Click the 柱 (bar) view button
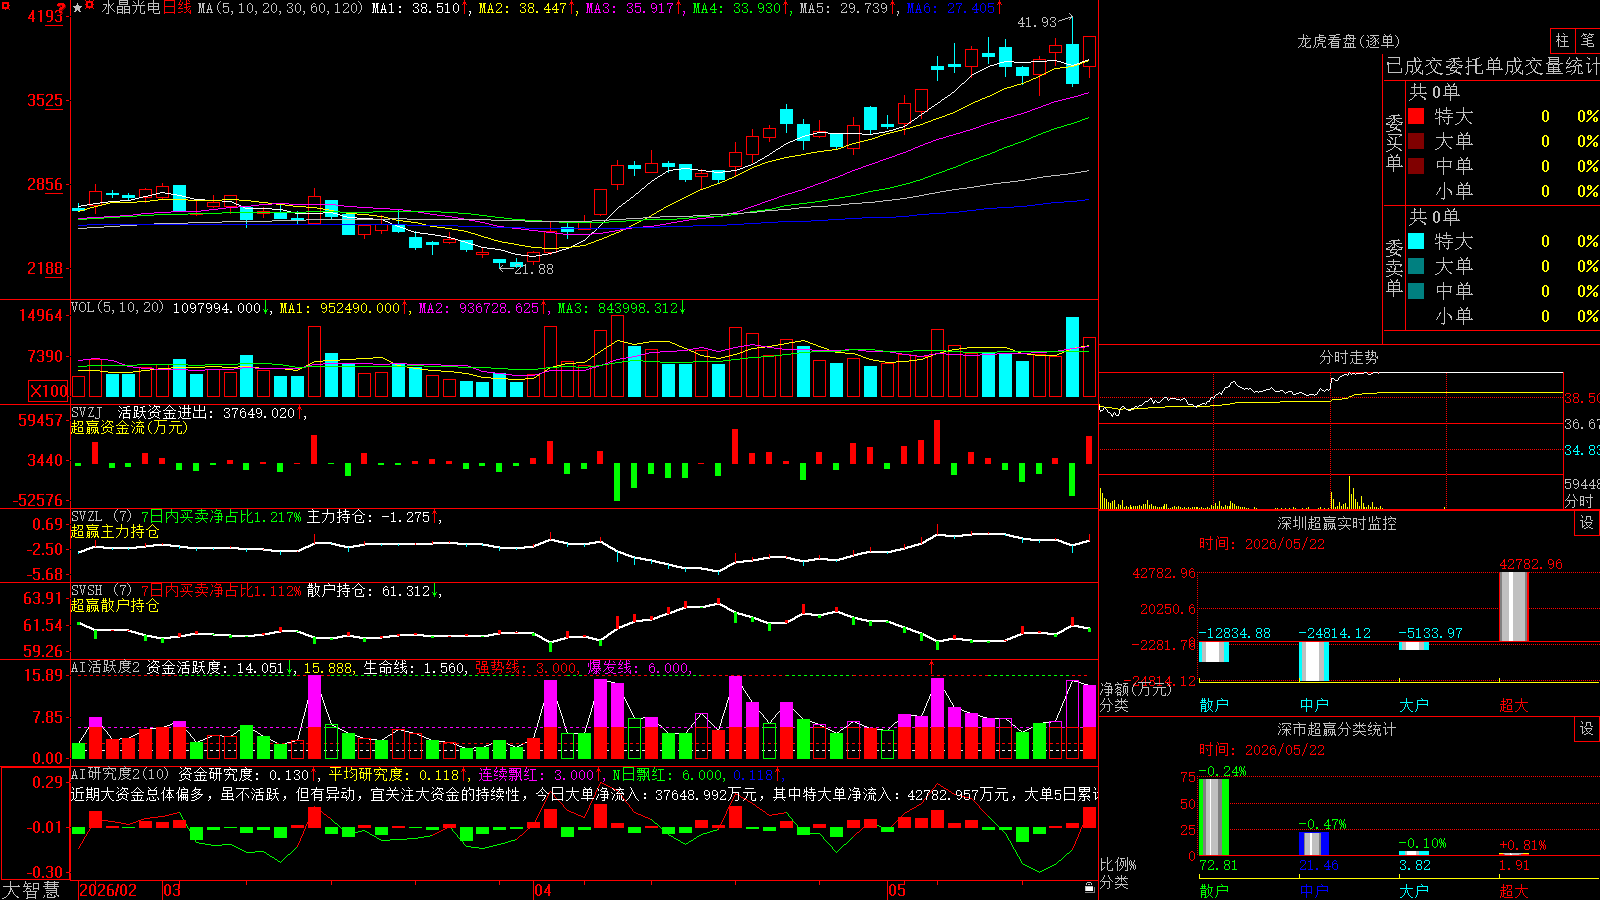This screenshot has height=900, width=1600. [x=1562, y=41]
